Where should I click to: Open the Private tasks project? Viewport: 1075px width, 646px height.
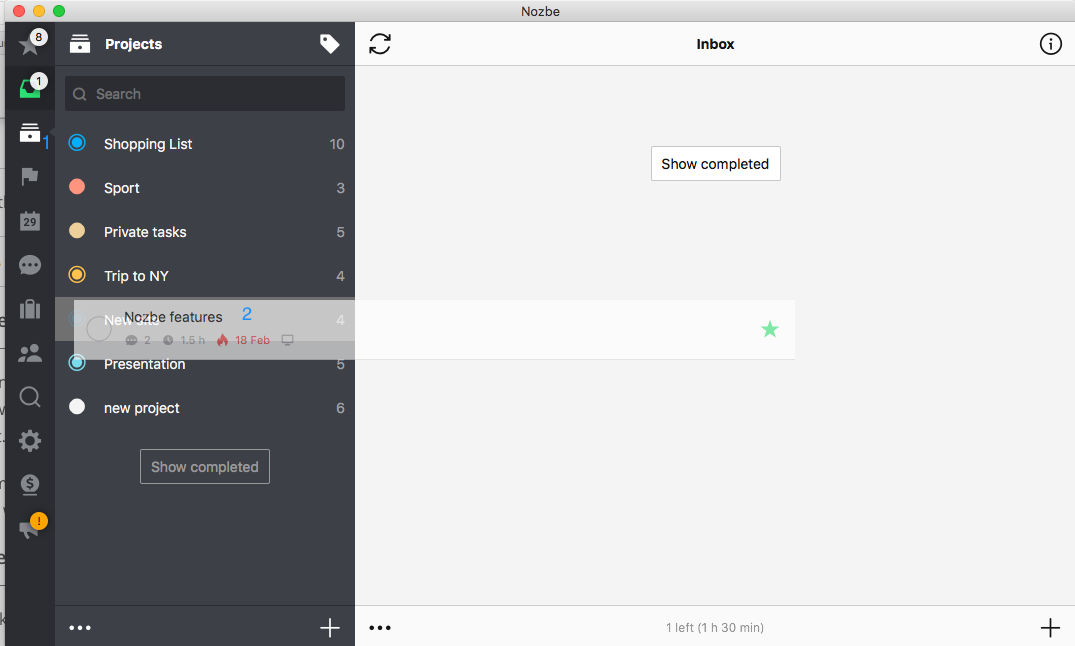[x=205, y=232]
